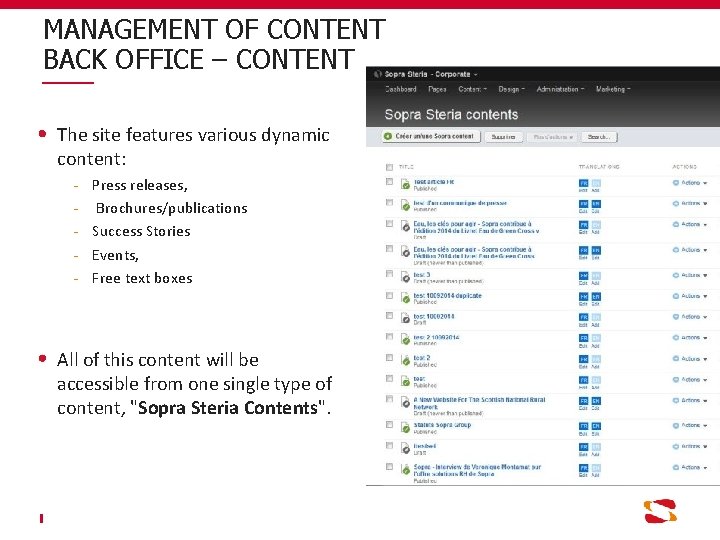The height and width of the screenshot is (540, 720).
Task: Open the Content menu
Action: 472,89
